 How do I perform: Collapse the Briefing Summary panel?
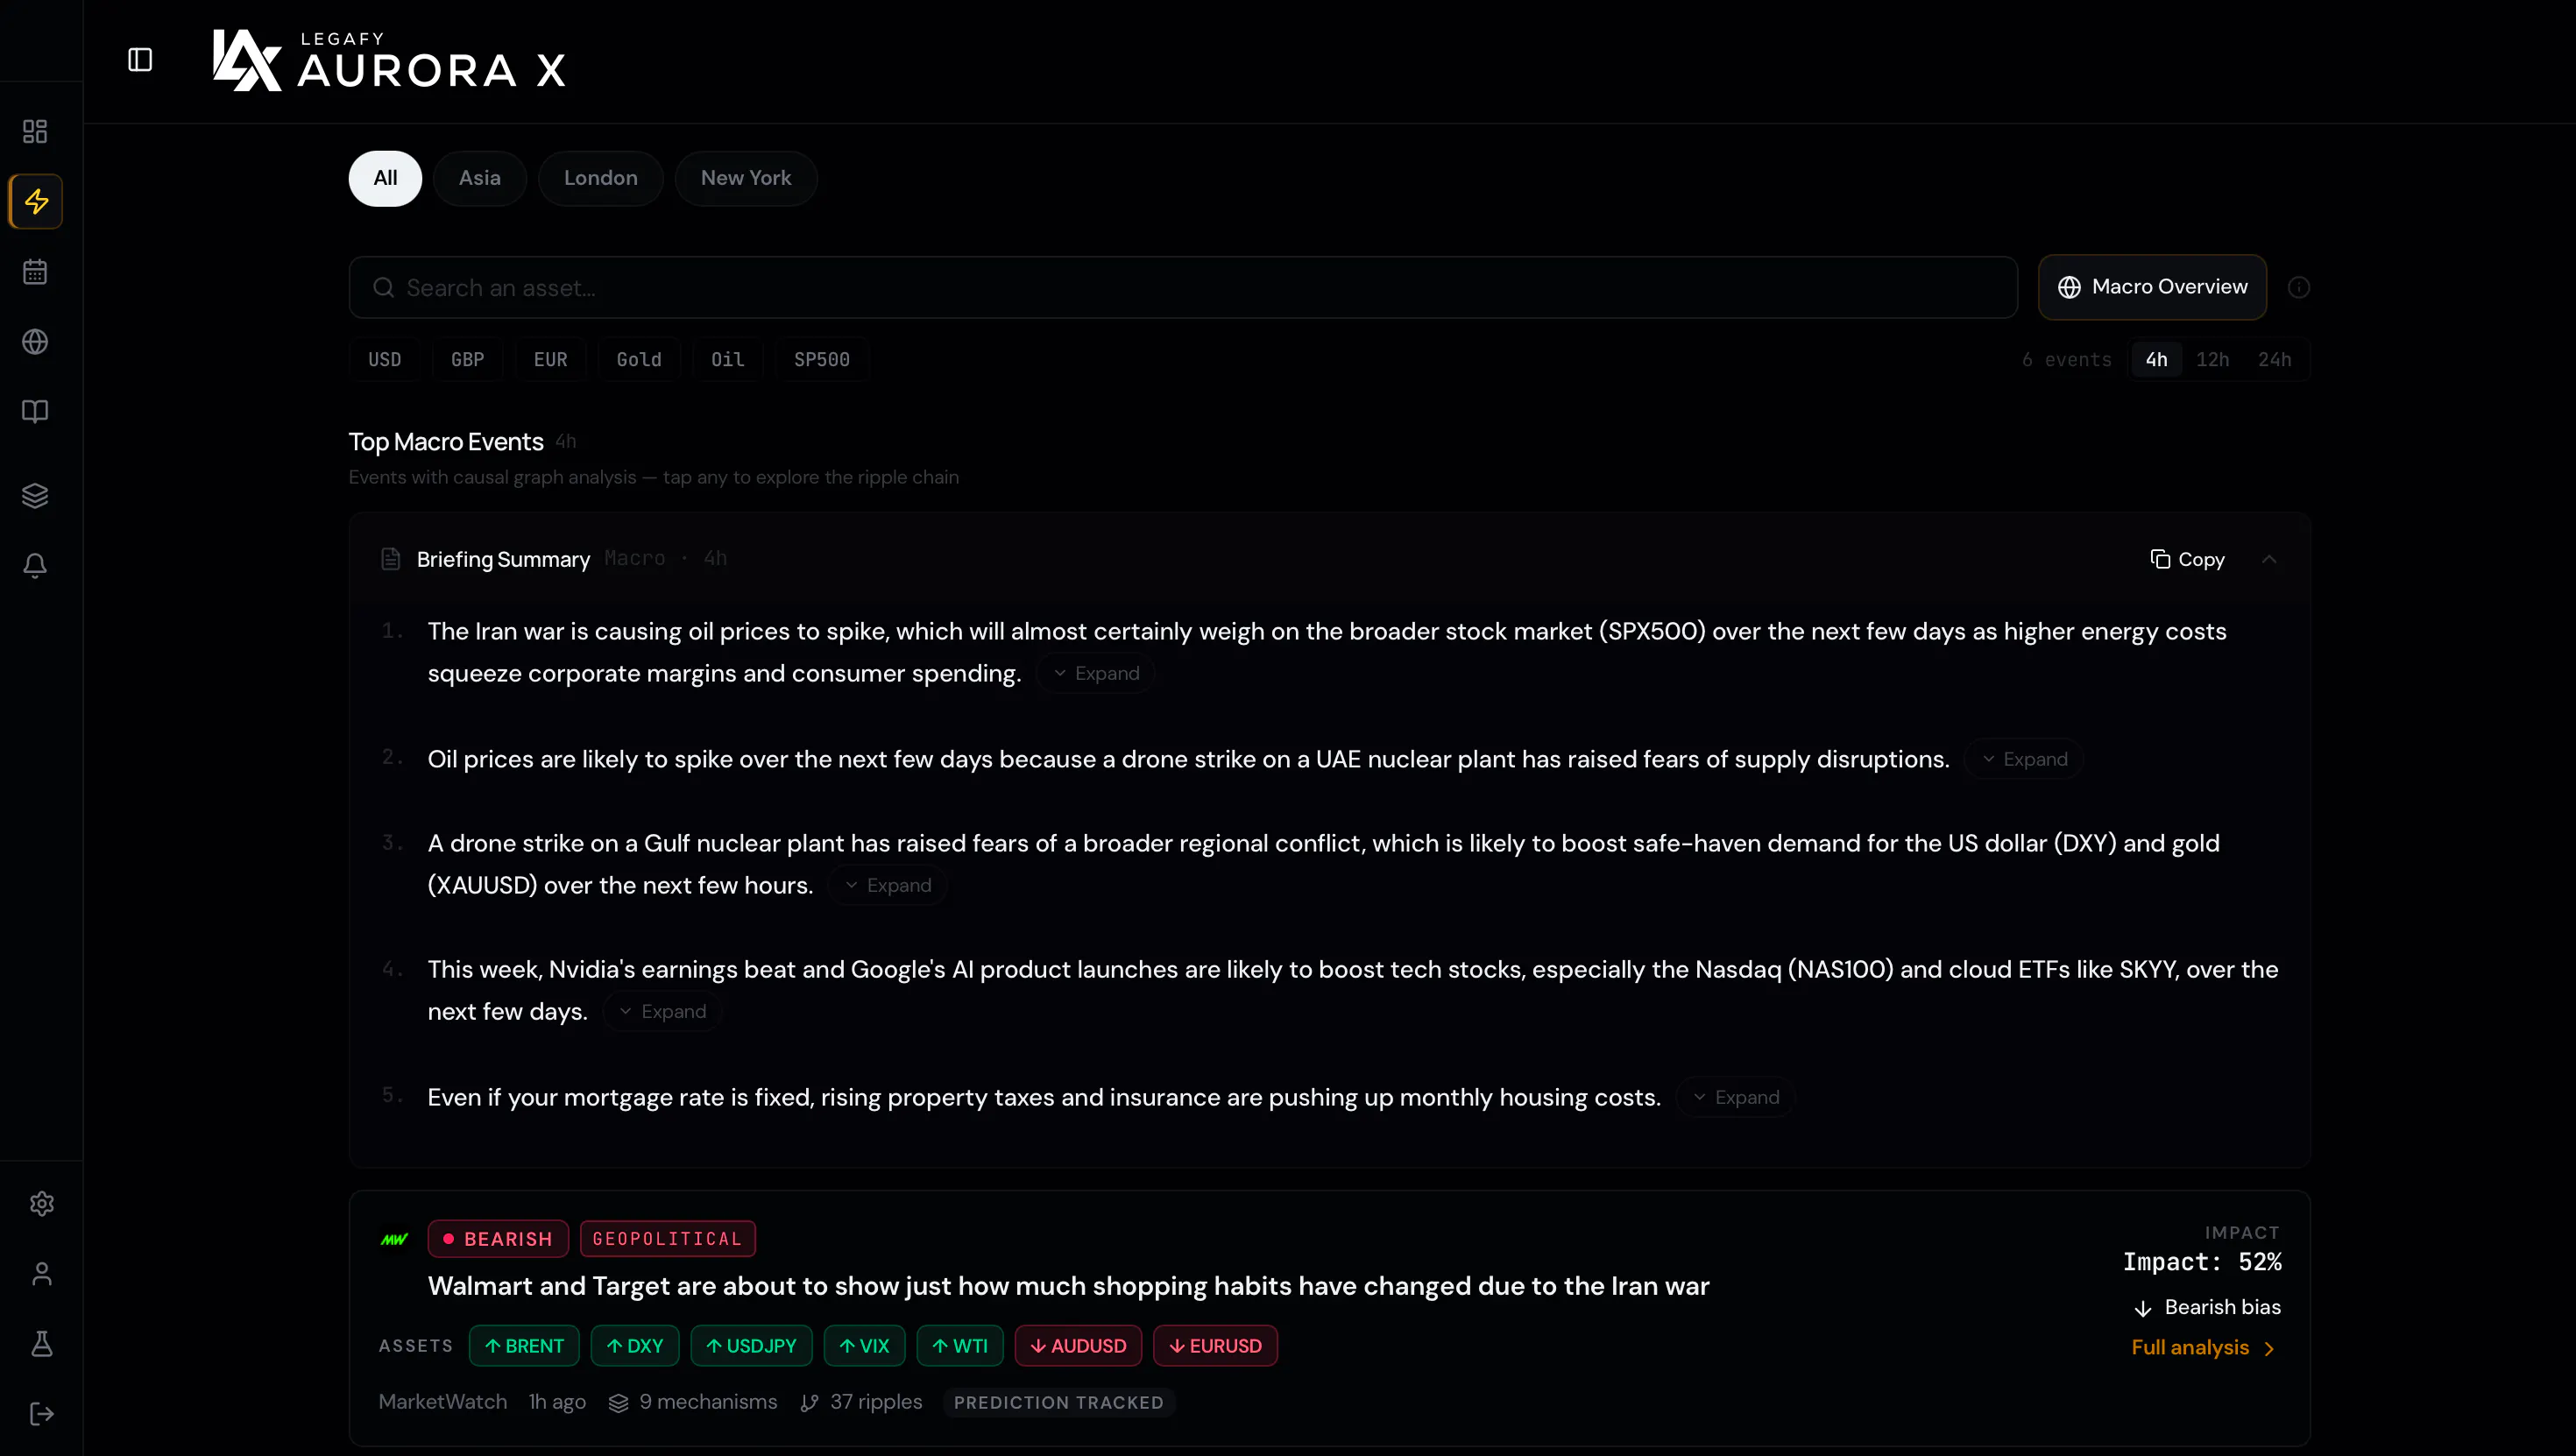click(2269, 559)
